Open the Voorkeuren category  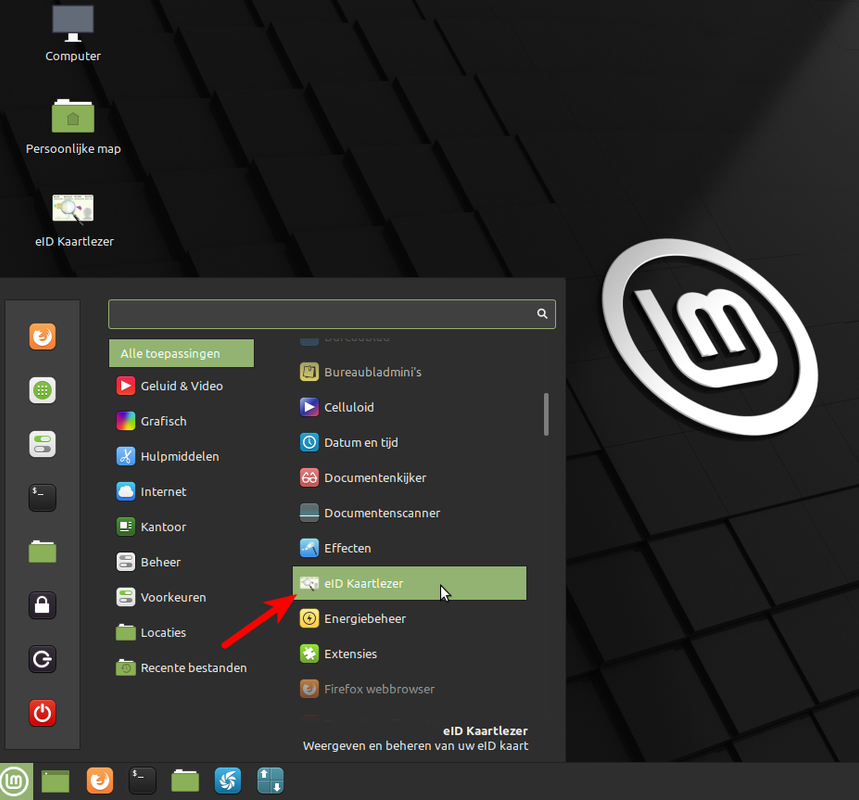(x=181, y=597)
